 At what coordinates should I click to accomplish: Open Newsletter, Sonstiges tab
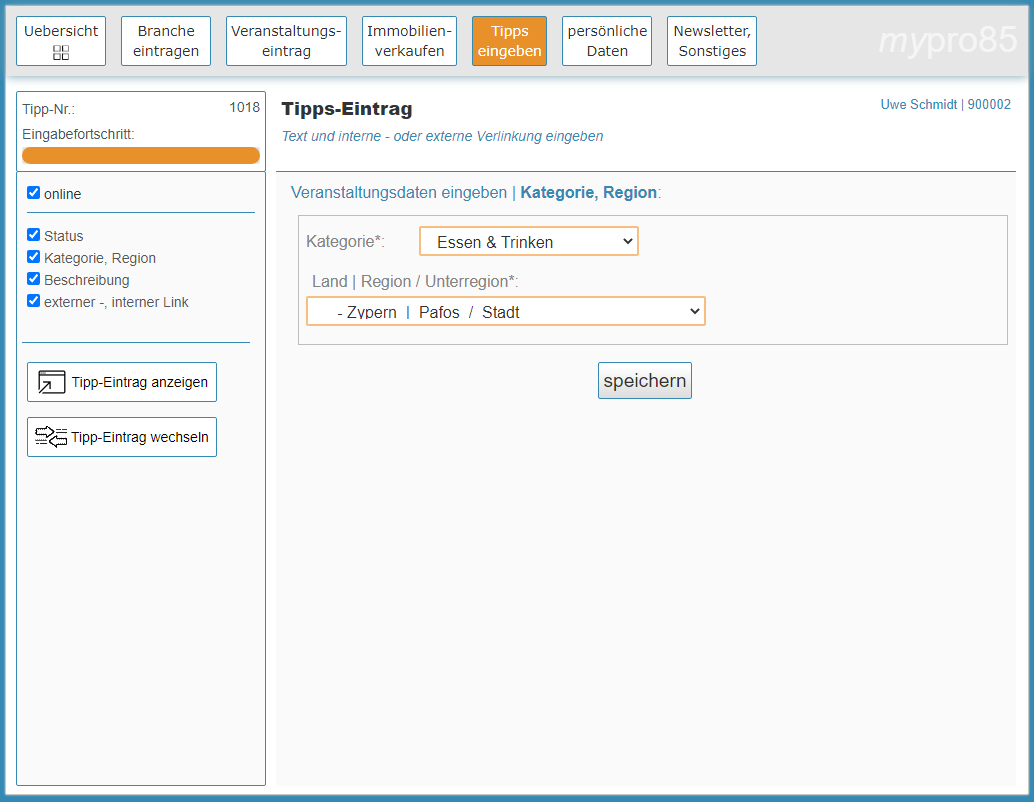pyautogui.click(x=712, y=41)
